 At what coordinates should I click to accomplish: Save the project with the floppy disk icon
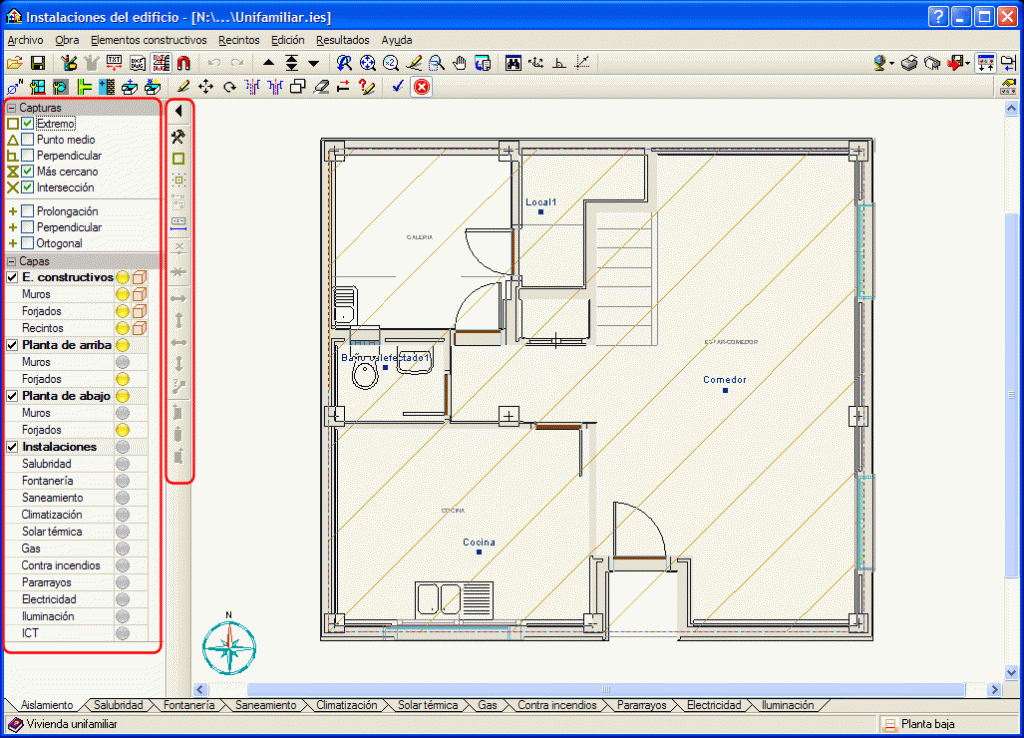[x=38, y=63]
